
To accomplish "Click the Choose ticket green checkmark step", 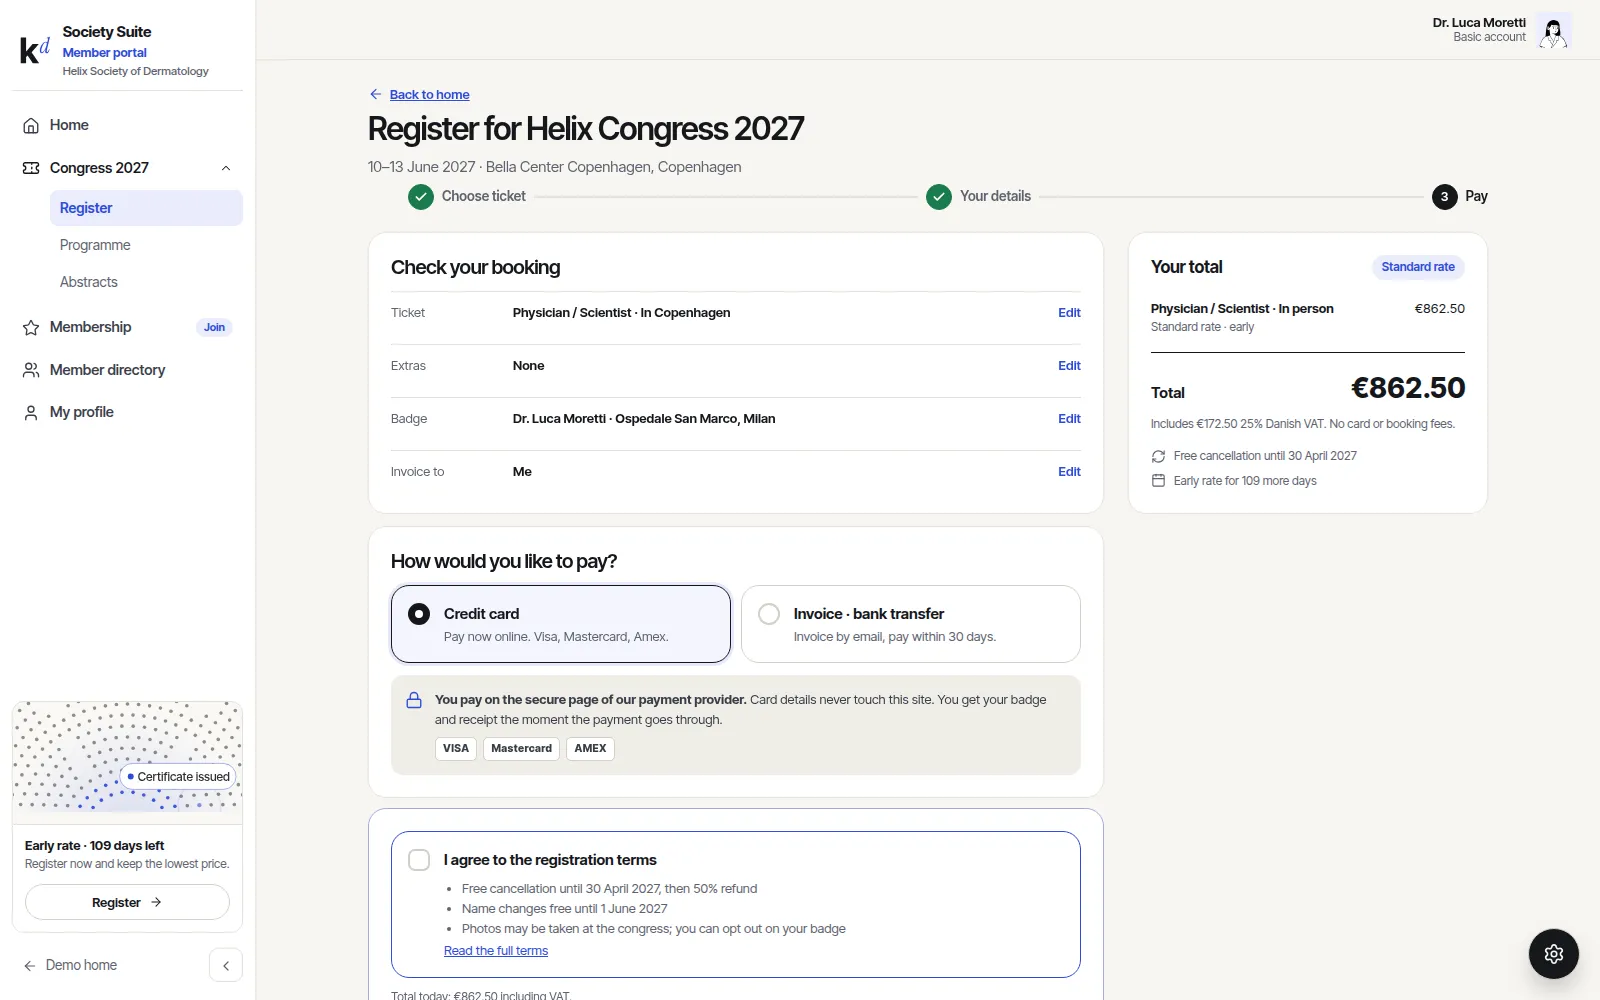I will click(x=421, y=197).
